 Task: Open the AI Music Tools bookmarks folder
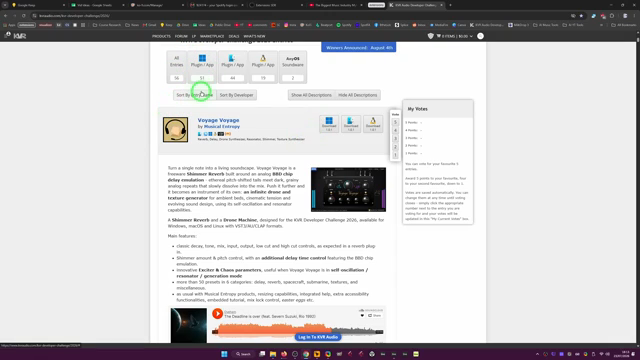(x=546, y=25)
